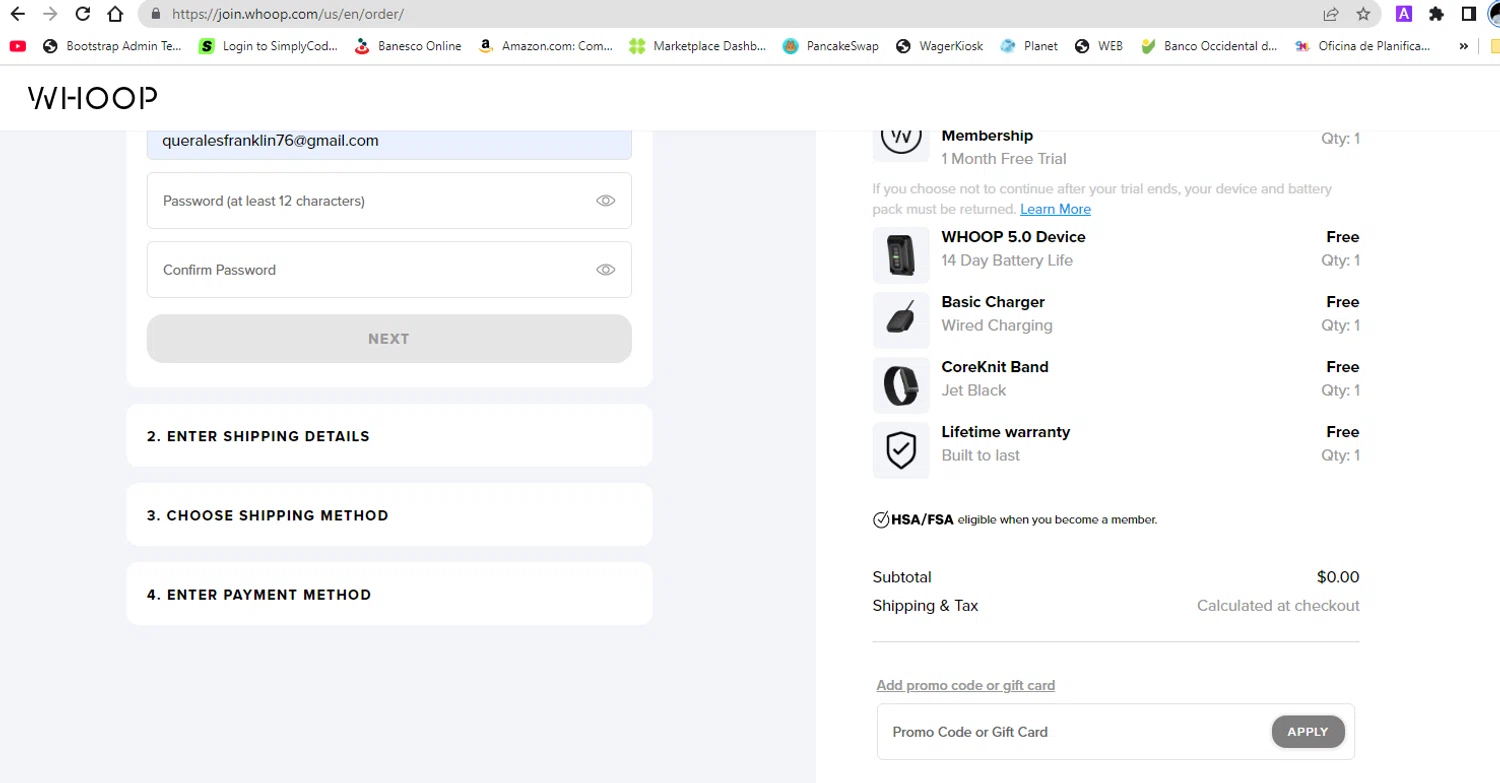This screenshot has height=783, width=1500.
Task: Click the HSA/FSA eligible badge
Action: tap(1015, 520)
